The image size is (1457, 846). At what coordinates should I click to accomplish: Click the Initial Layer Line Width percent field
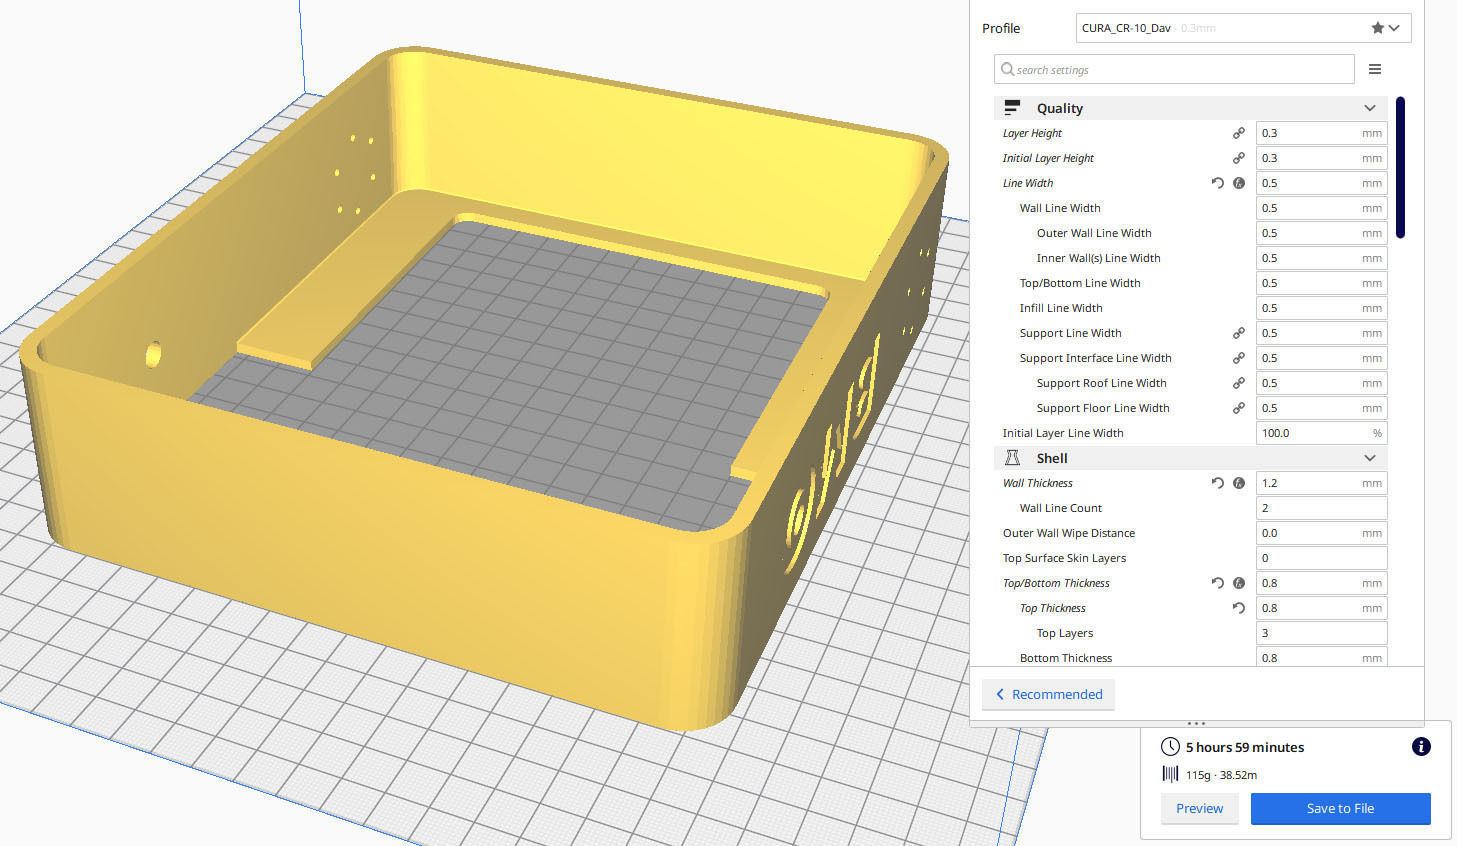coord(1321,433)
